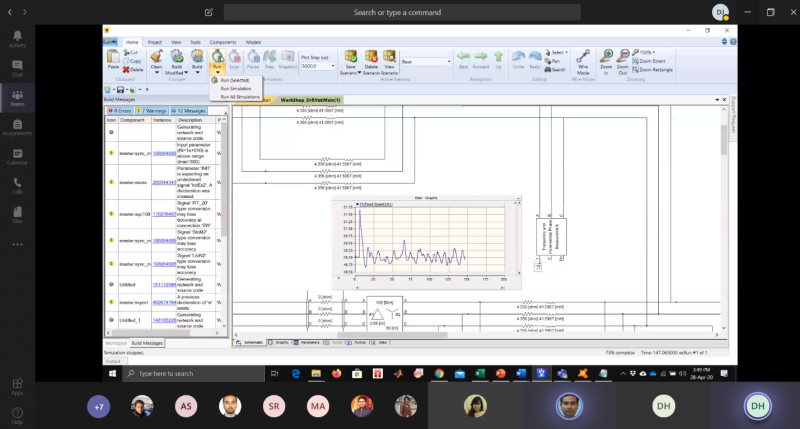The image size is (800, 429).
Task: Switch to the Workspace panel tab
Action: coord(116,343)
